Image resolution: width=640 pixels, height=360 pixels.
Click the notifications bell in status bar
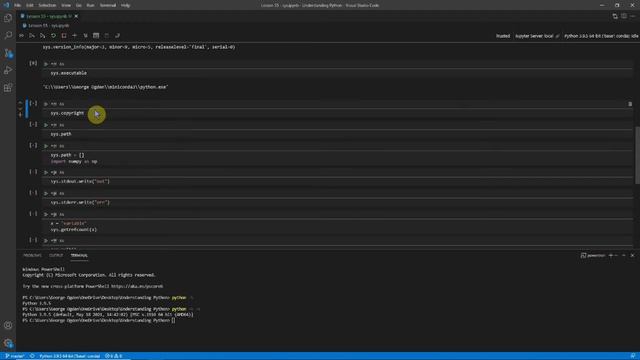(633, 356)
